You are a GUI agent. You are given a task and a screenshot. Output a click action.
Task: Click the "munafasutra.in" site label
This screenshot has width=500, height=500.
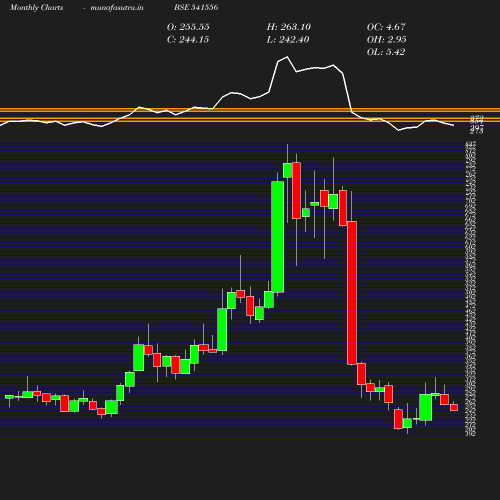coord(117,7)
